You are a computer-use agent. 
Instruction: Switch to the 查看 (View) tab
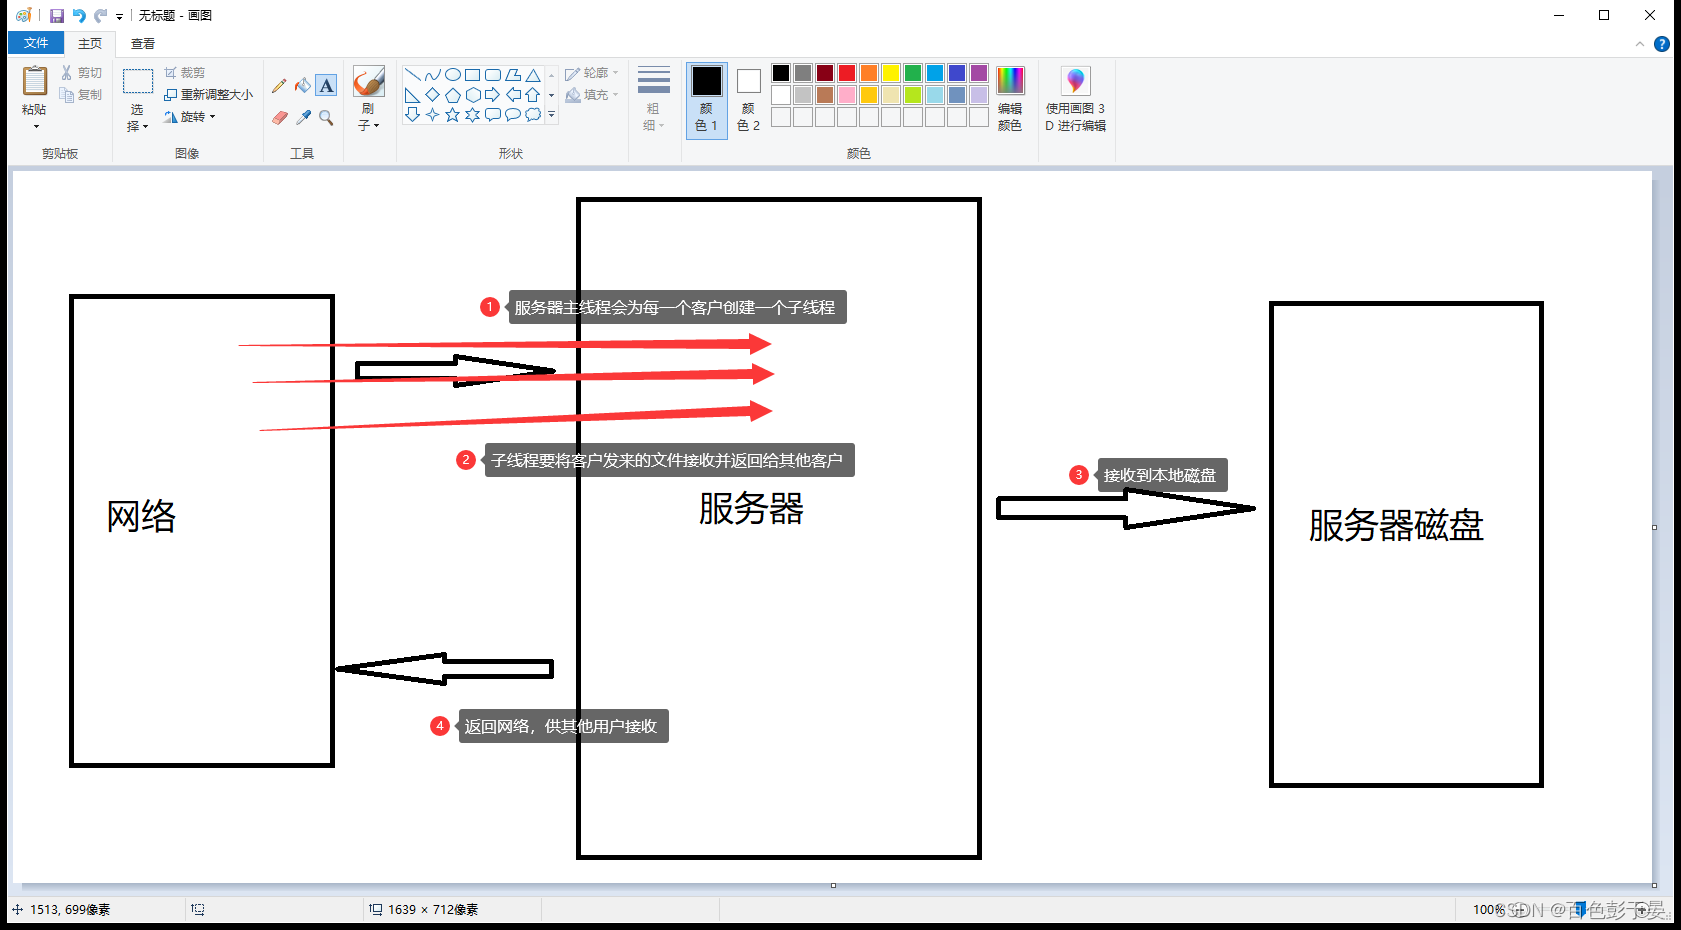point(143,43)
